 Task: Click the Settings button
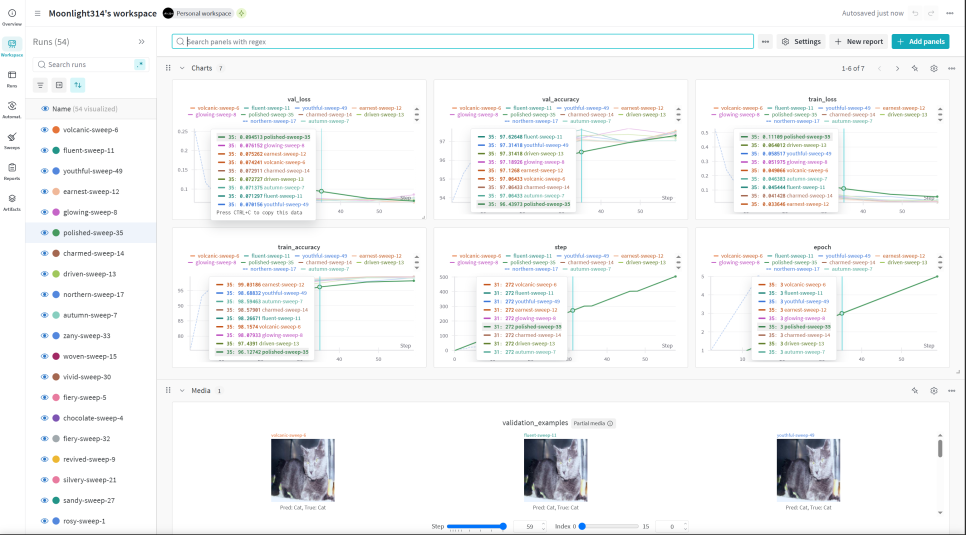tap(801, 41)
